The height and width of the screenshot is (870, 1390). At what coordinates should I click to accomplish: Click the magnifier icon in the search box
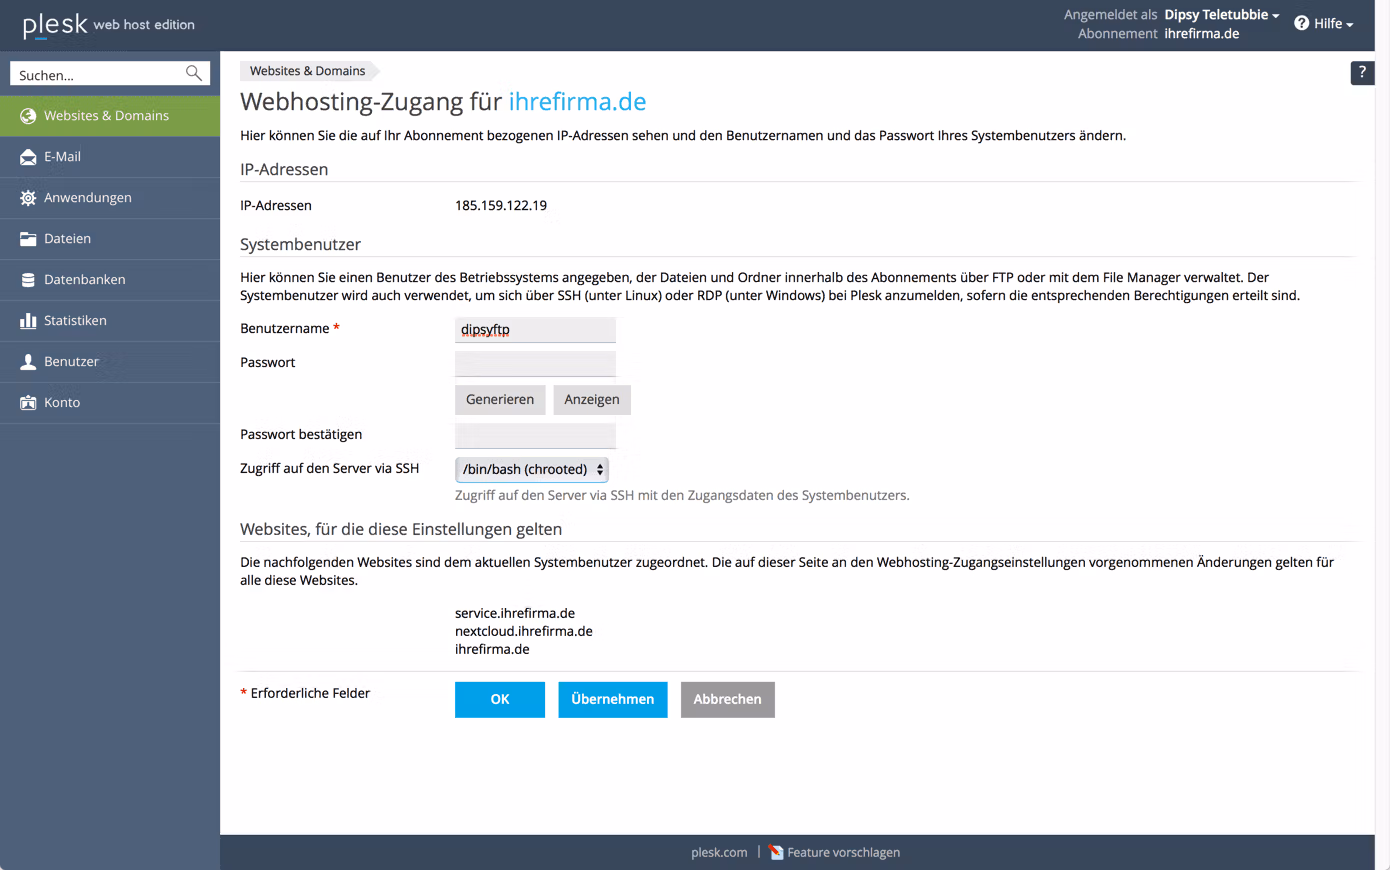click(193, 73)
